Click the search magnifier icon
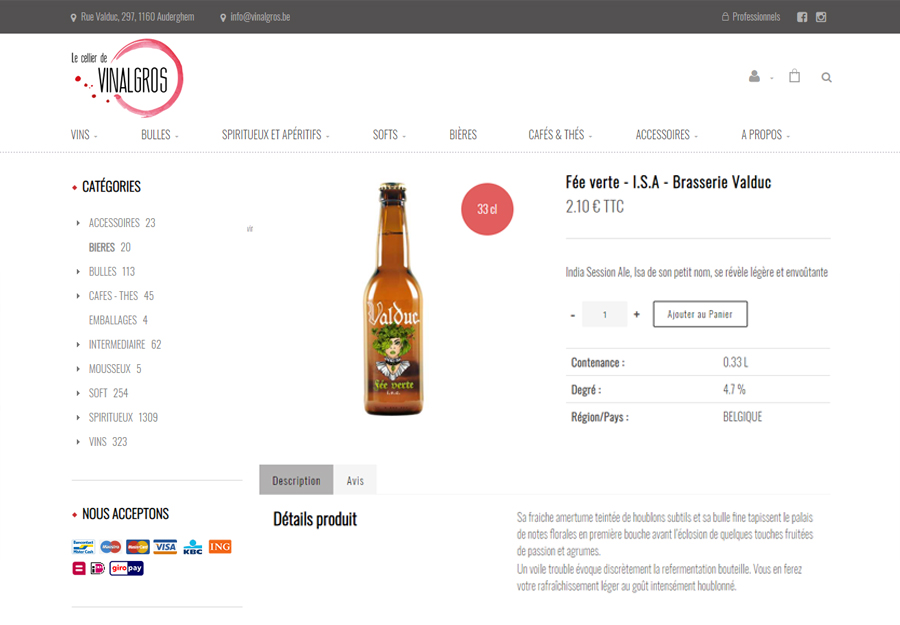 [826, 77]
